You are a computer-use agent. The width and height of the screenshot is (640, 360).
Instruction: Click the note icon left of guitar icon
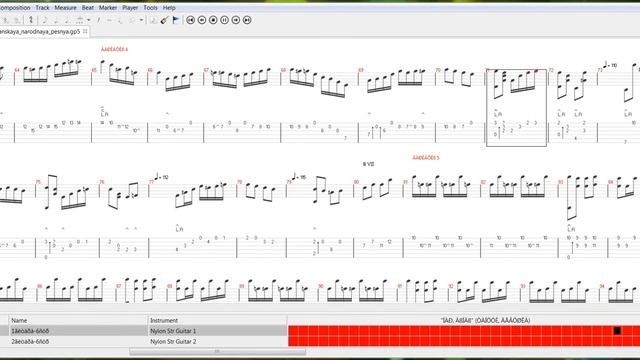coord(153,20)
